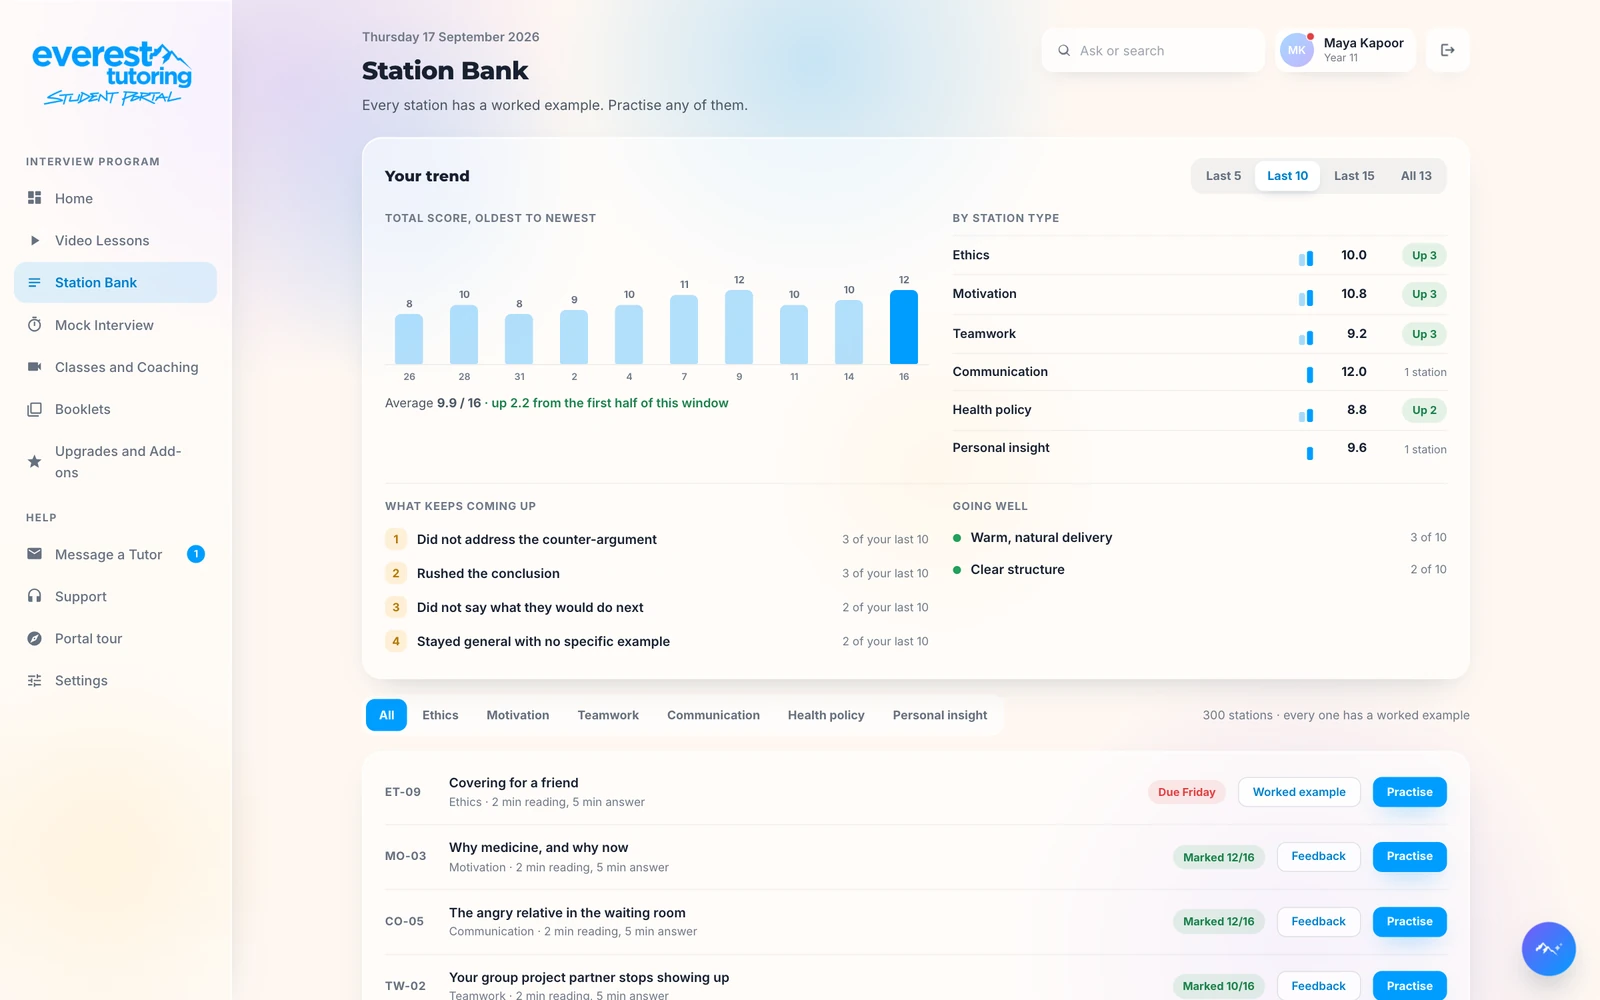Image resolution: width=1600 pixels, height=1000 pixels.
Task: Practise the angry relative station
Action: coord(1410,922)
